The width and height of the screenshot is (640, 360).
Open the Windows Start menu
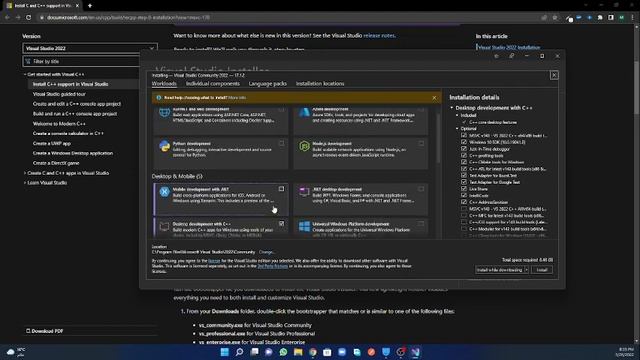[224, 352]
